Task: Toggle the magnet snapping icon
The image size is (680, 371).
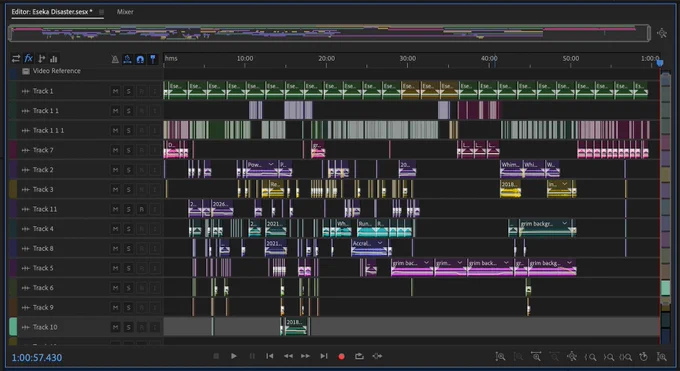Action: tap(140, 59)
